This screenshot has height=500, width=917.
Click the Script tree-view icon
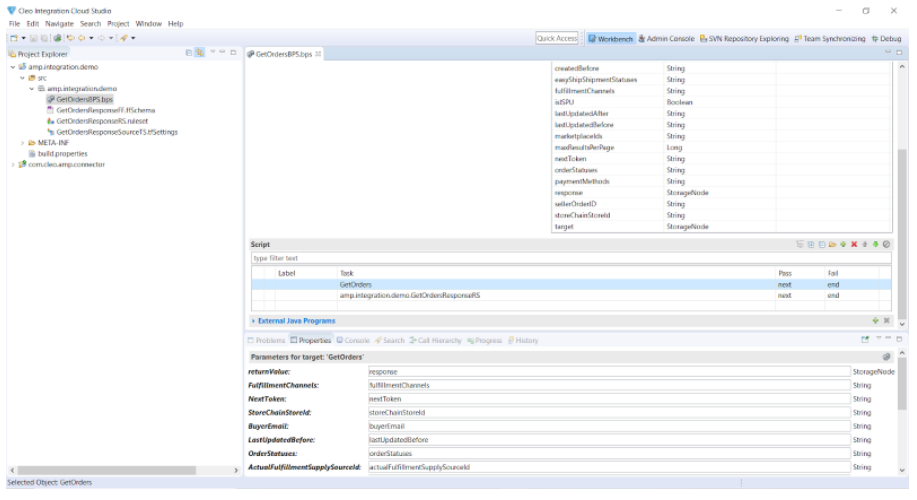799,244
